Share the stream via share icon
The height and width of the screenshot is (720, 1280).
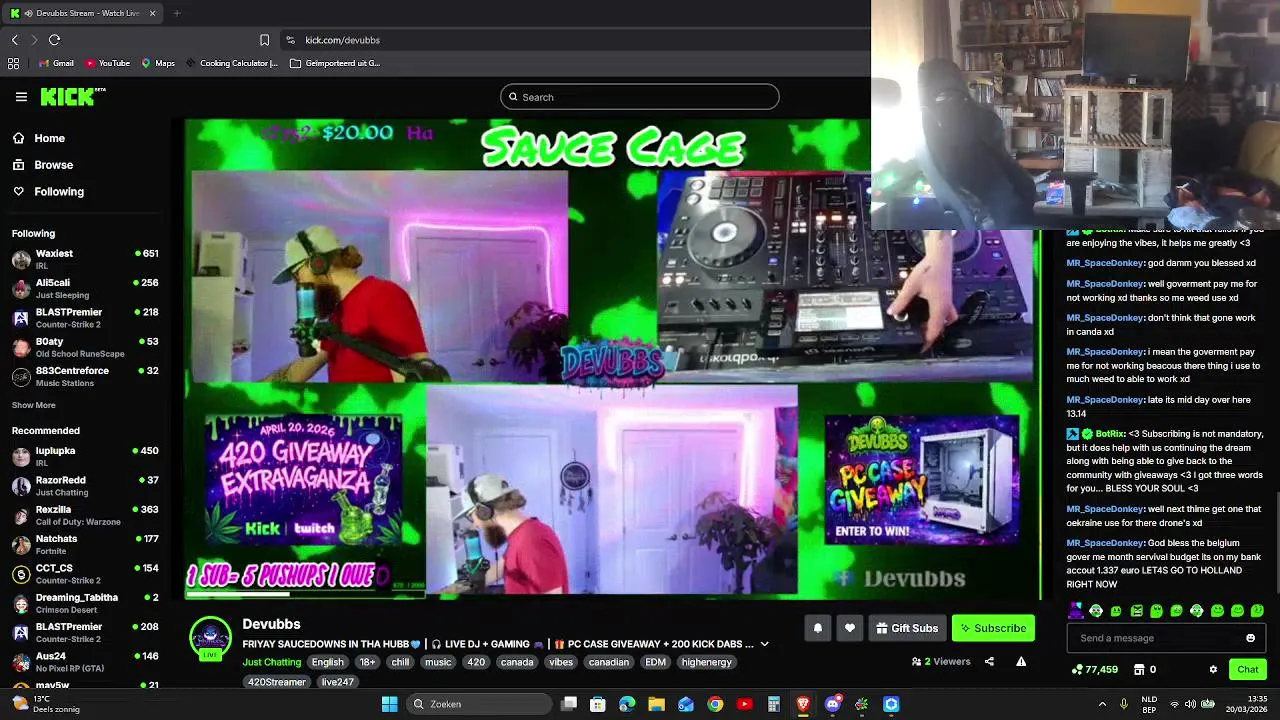[x=989, y=661]
